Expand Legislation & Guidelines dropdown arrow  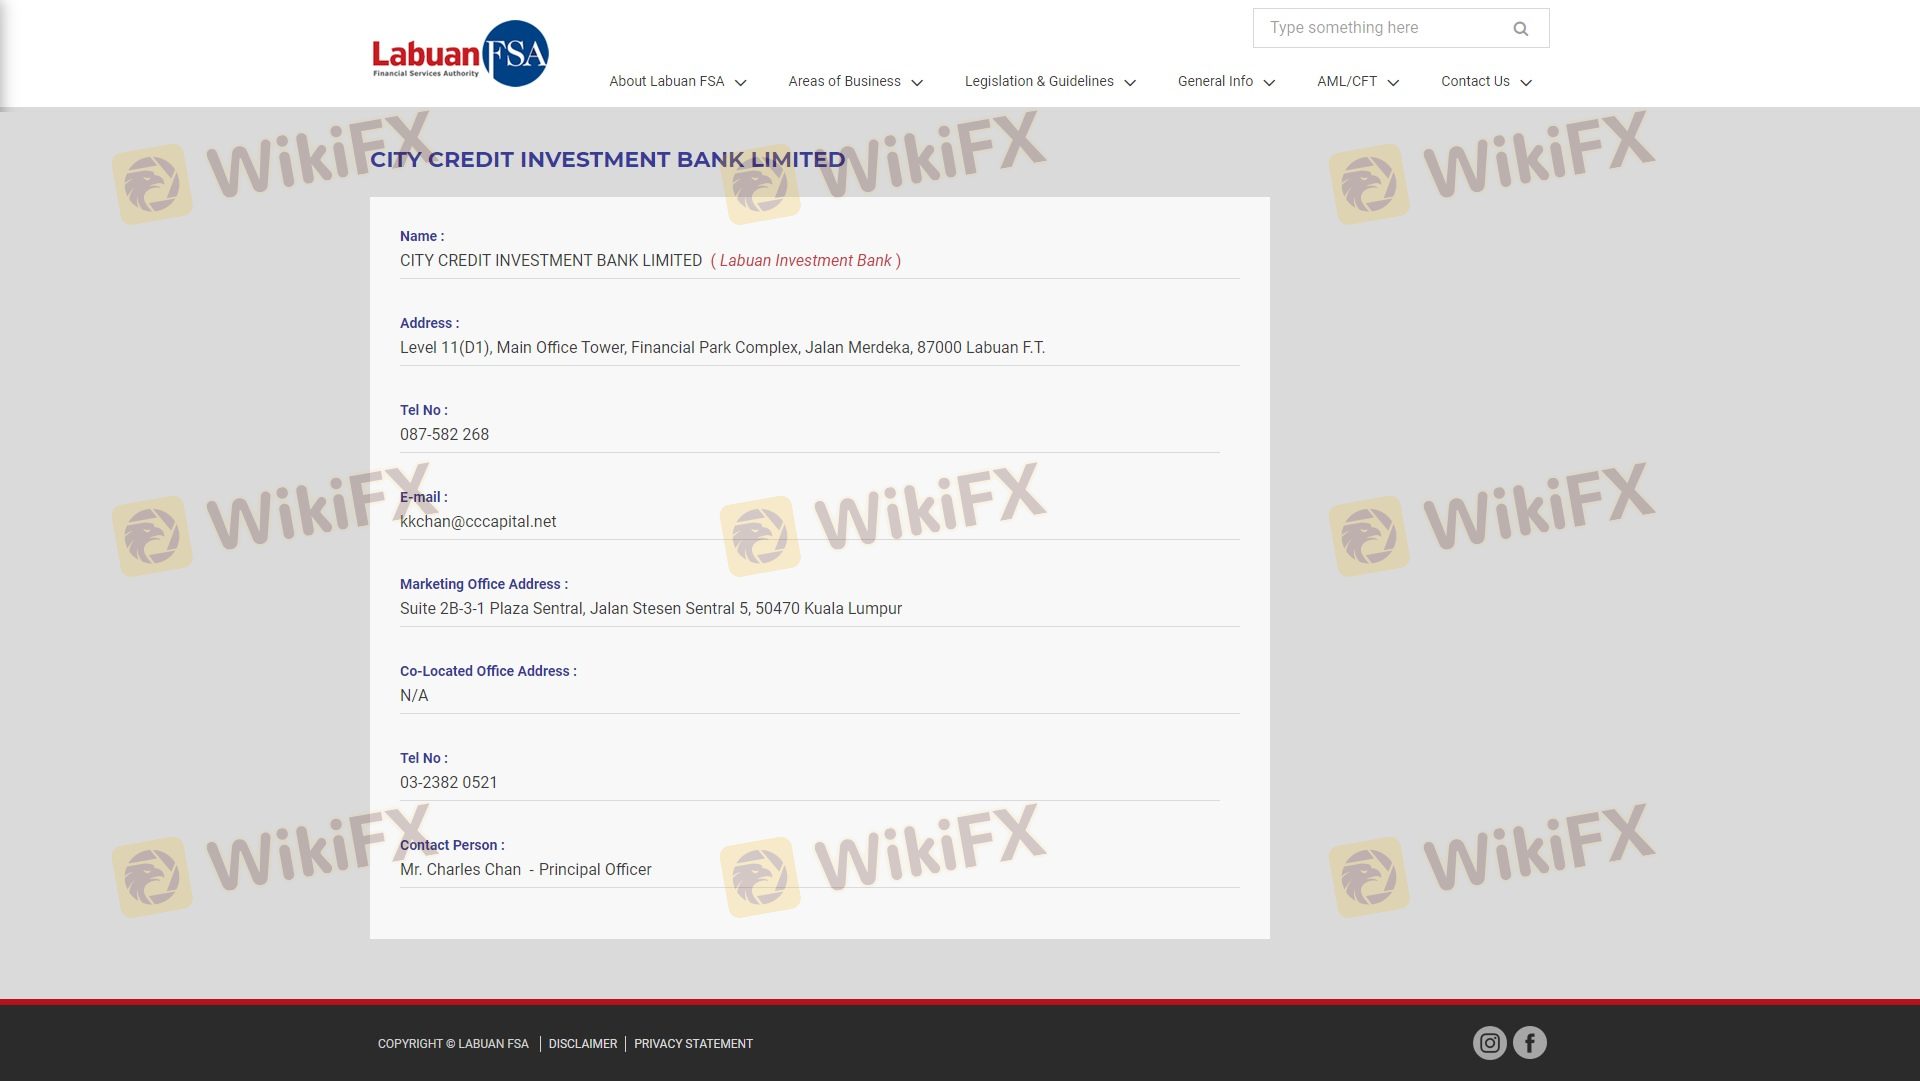(x=1130, y=83)
